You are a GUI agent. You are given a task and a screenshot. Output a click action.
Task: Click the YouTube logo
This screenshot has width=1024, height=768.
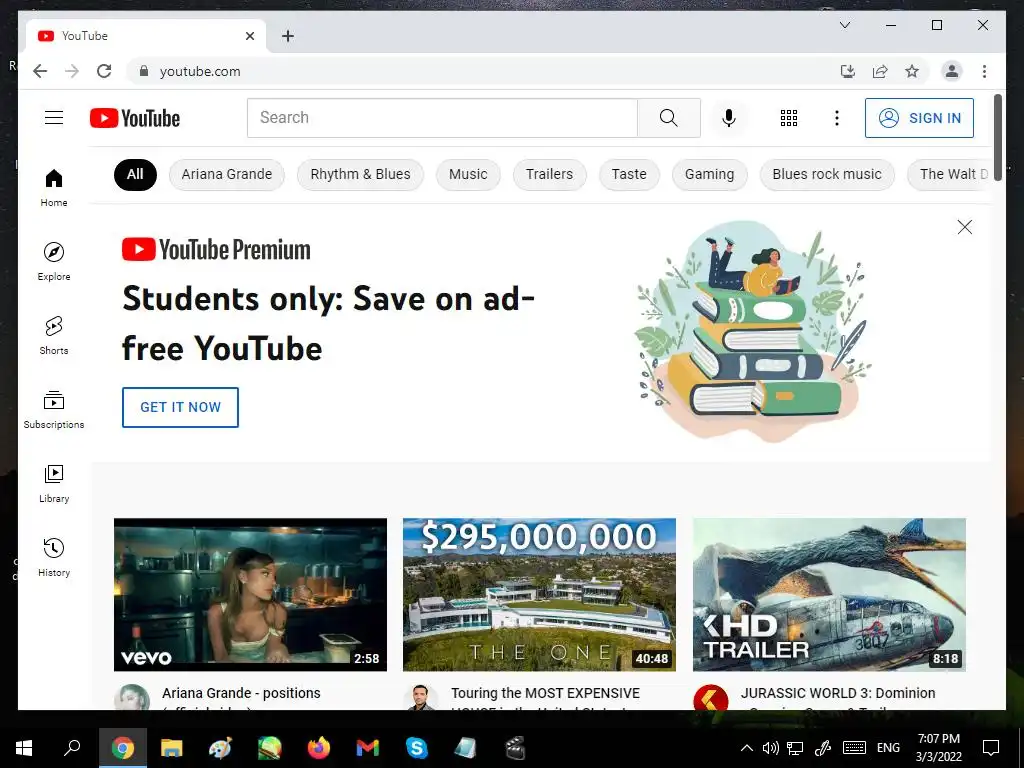[135, 118]
